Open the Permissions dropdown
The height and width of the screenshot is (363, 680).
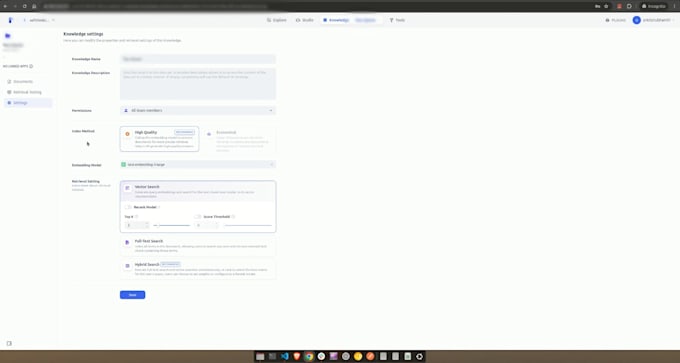pos(198,111)
